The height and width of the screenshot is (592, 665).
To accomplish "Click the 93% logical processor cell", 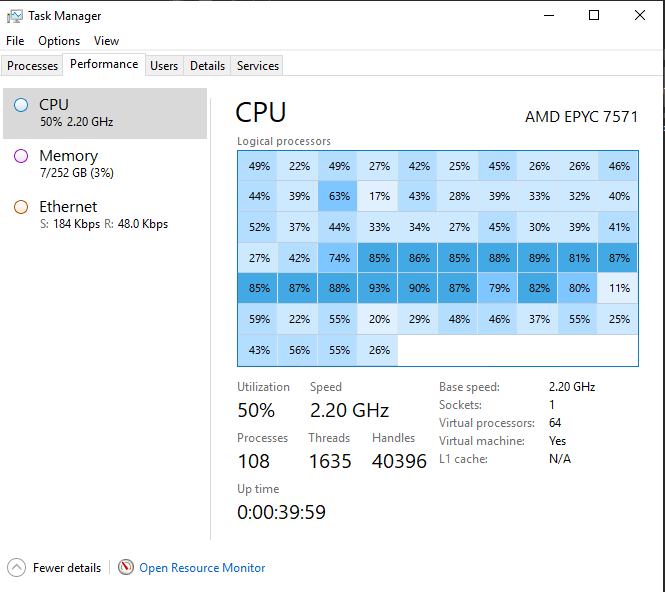I will tap(379, 289).
